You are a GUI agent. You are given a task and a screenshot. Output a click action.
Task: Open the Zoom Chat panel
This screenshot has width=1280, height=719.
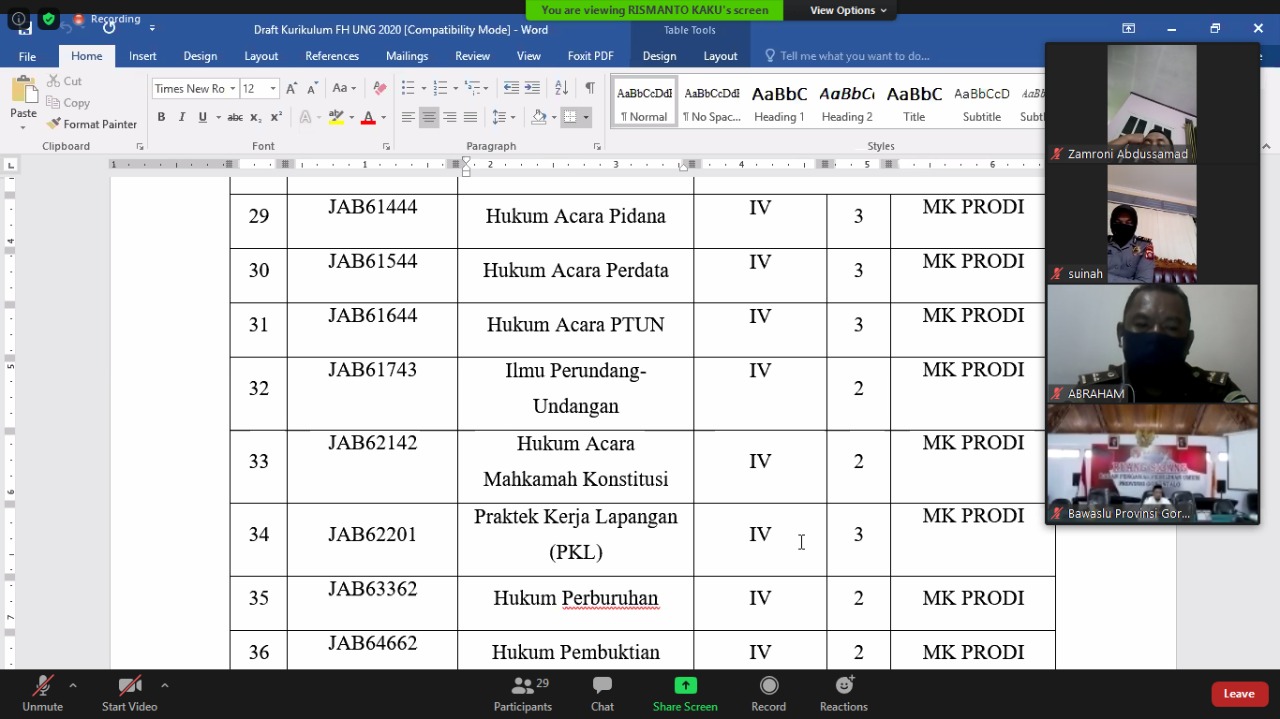click(x=602, y=693)
